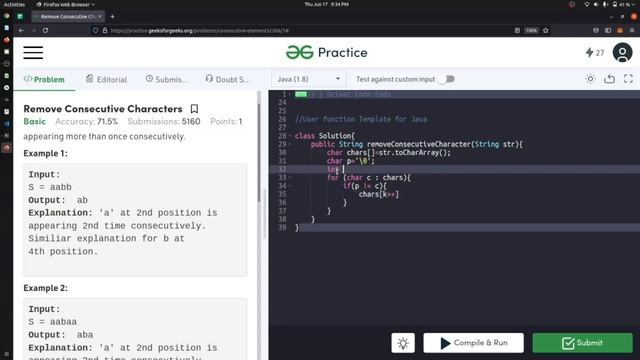Click 'Accuracy: 71.5%' stat
Viewport: 640px width, 360px height.
(87, 122)
